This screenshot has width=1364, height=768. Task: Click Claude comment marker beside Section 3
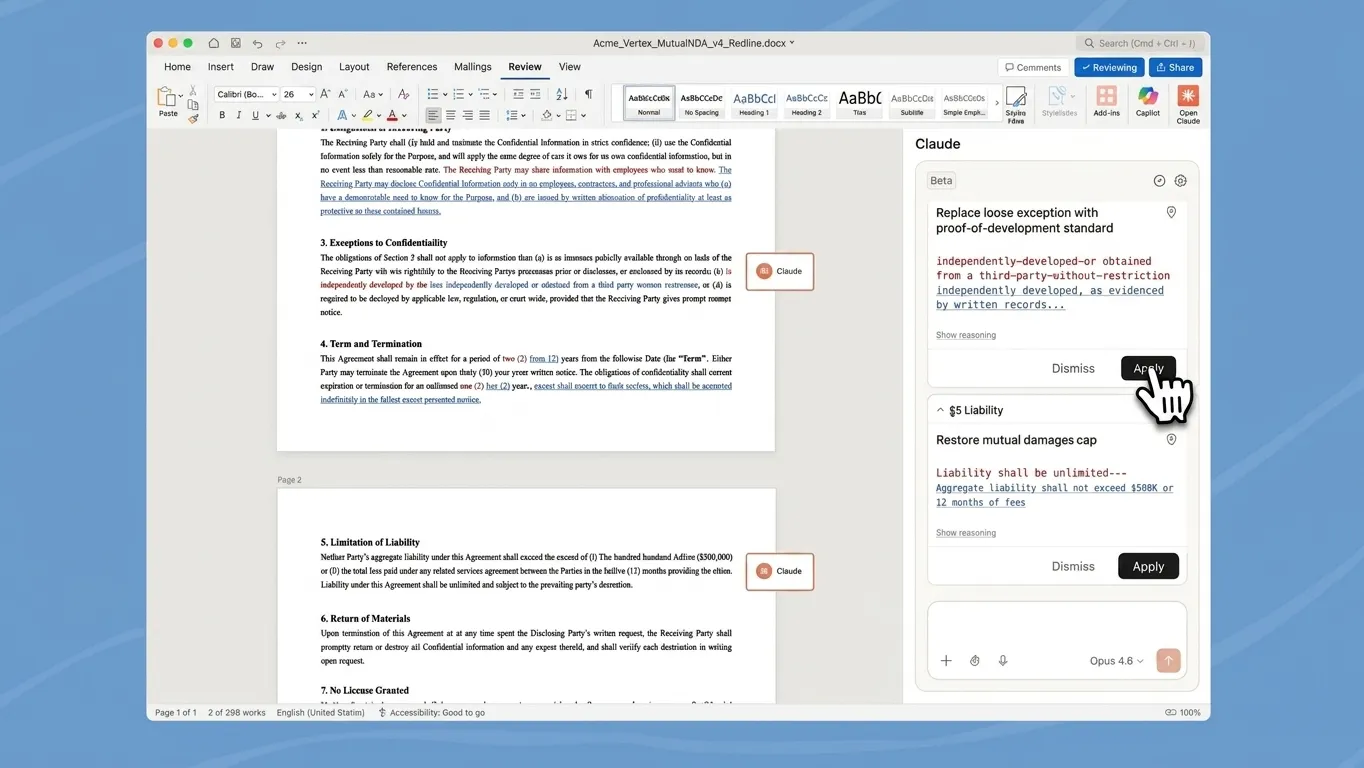pyautogui.click(x=780, y=271)
